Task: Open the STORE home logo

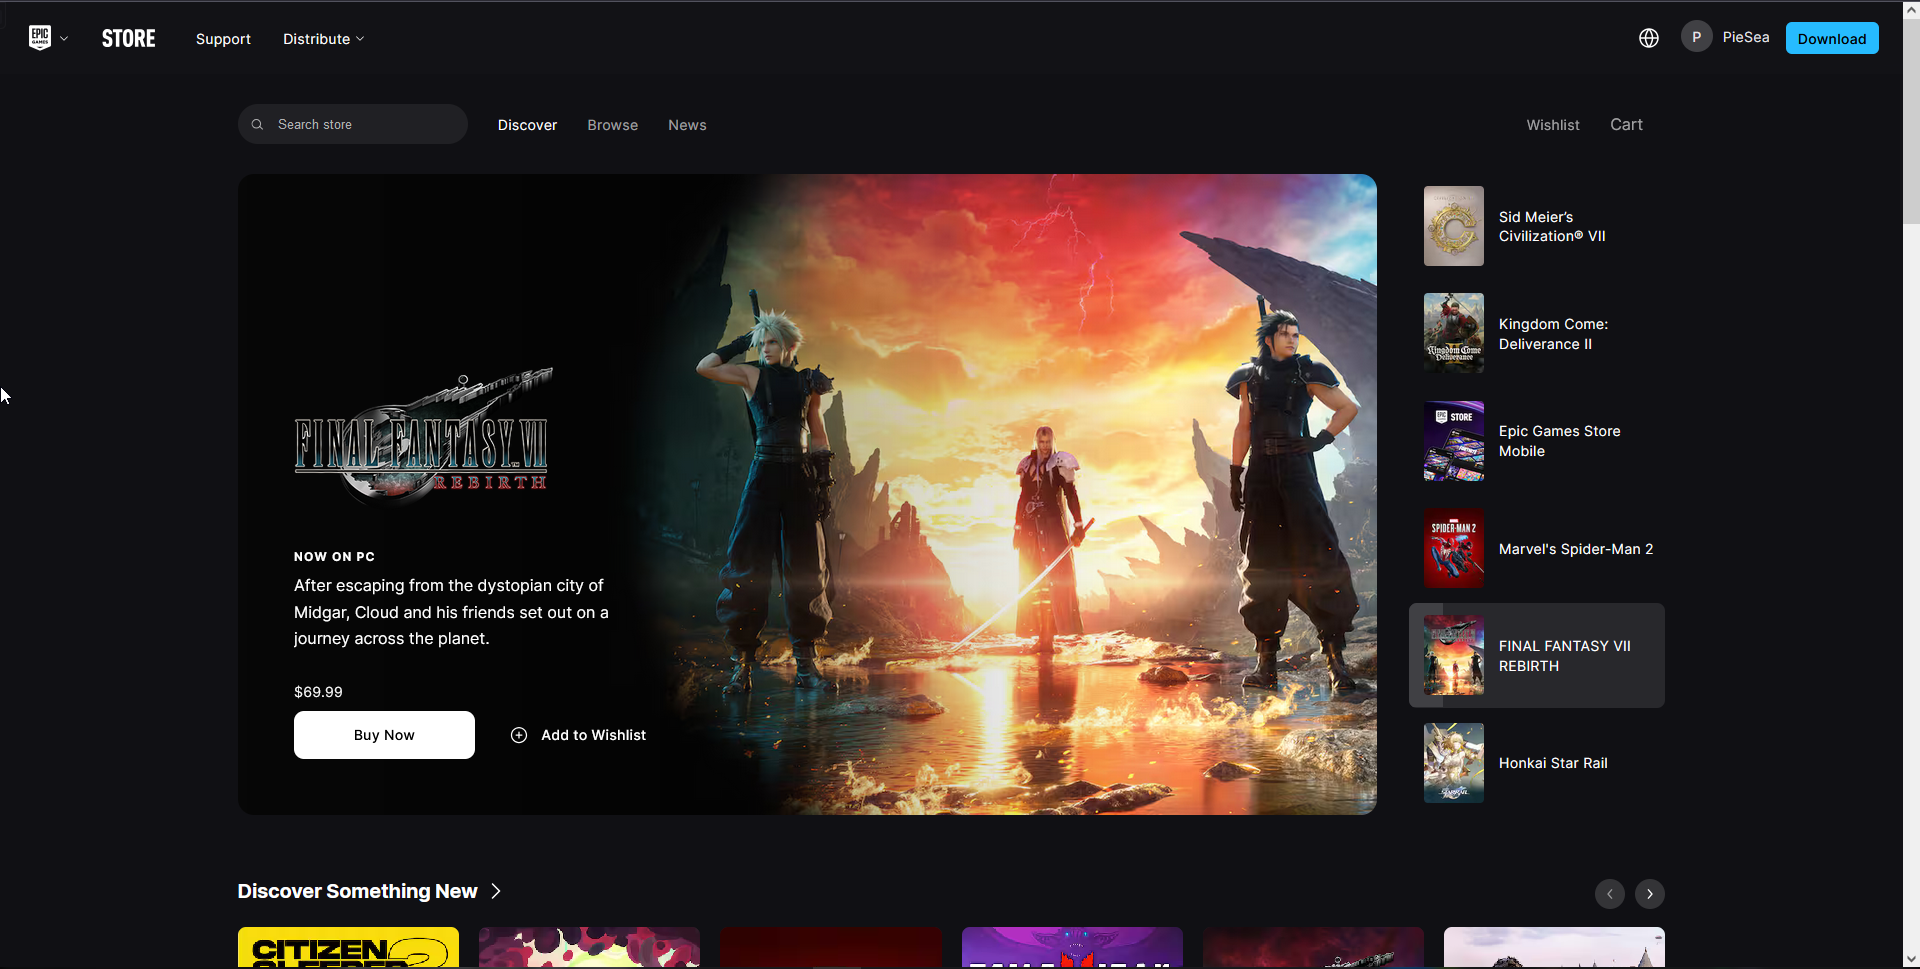Action: [x=129, y=39]
